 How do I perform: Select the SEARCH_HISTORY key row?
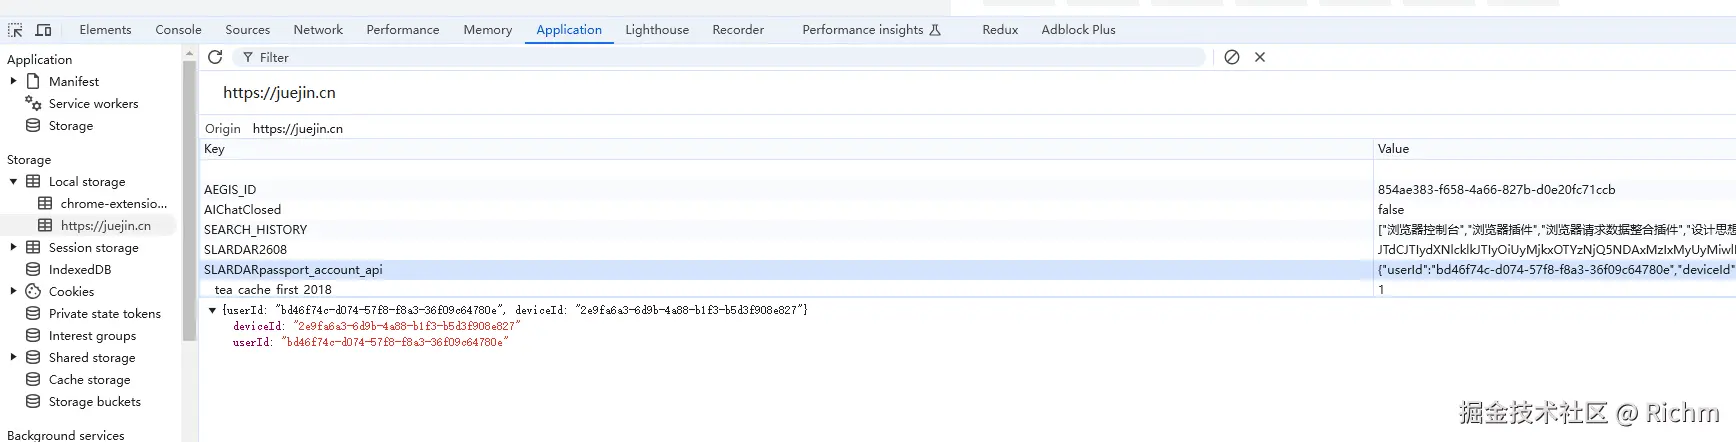pos(256,229)
